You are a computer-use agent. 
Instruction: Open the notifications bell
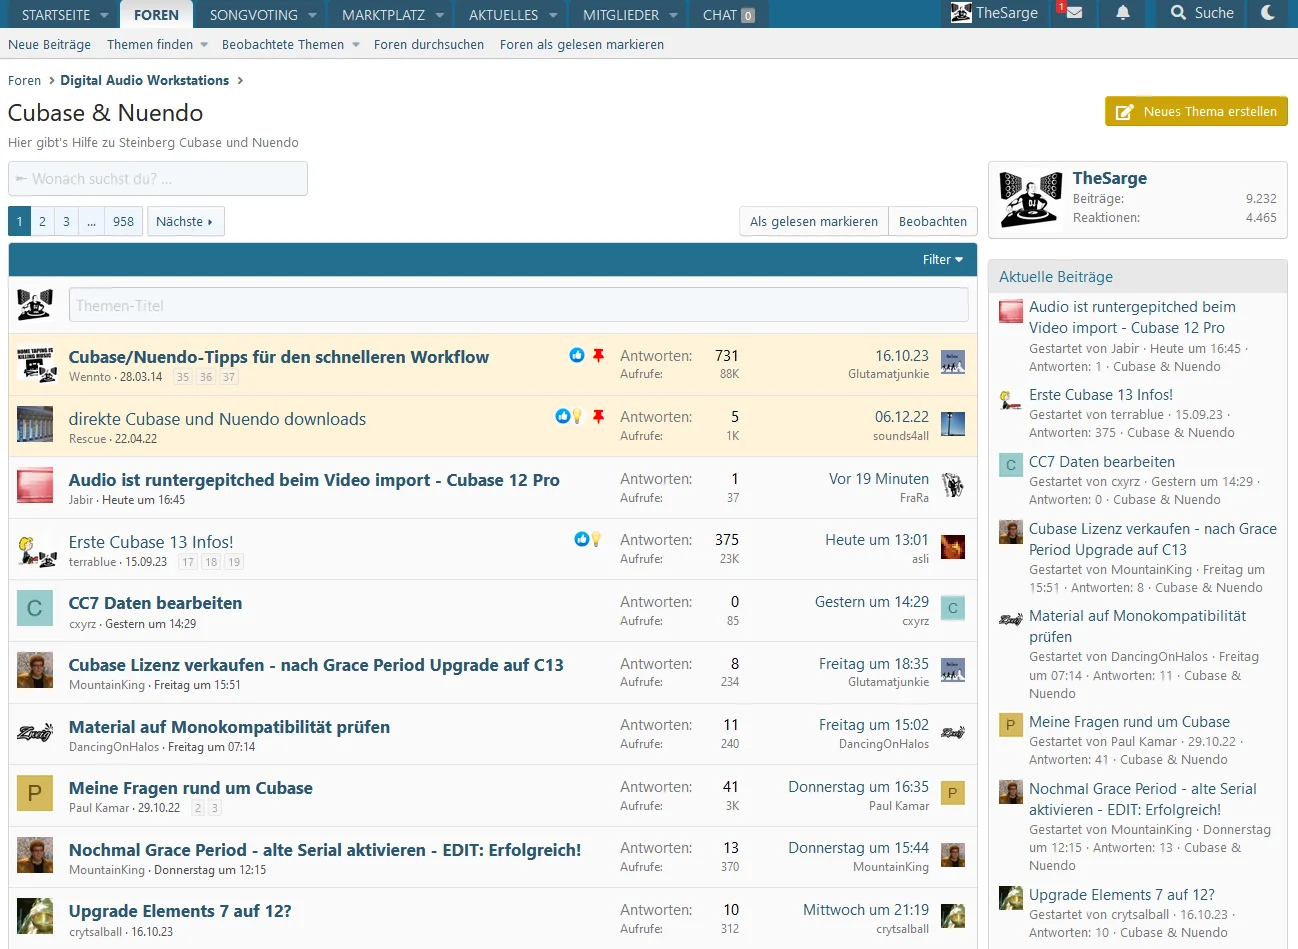(x=1123, y=13)
